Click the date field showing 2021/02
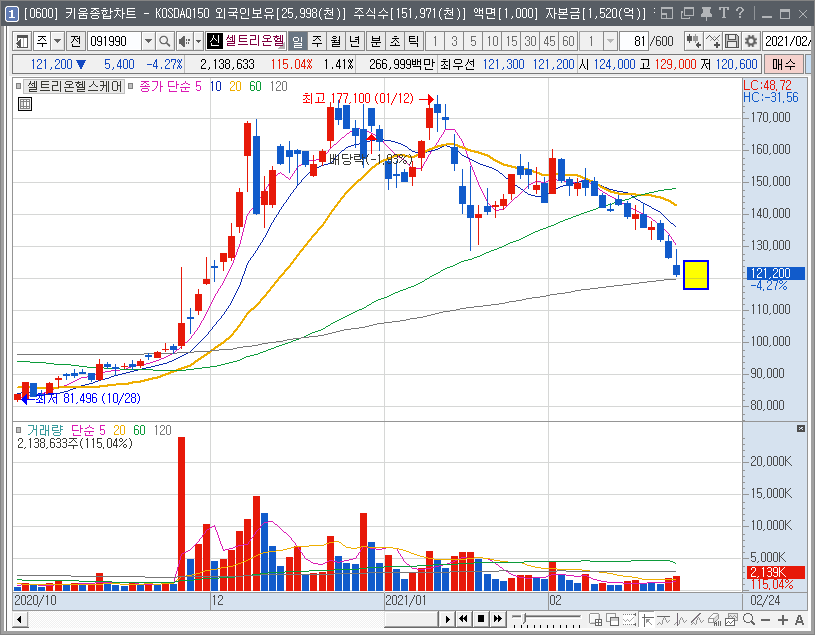815x635 pixels. click(x=787, y=41)
